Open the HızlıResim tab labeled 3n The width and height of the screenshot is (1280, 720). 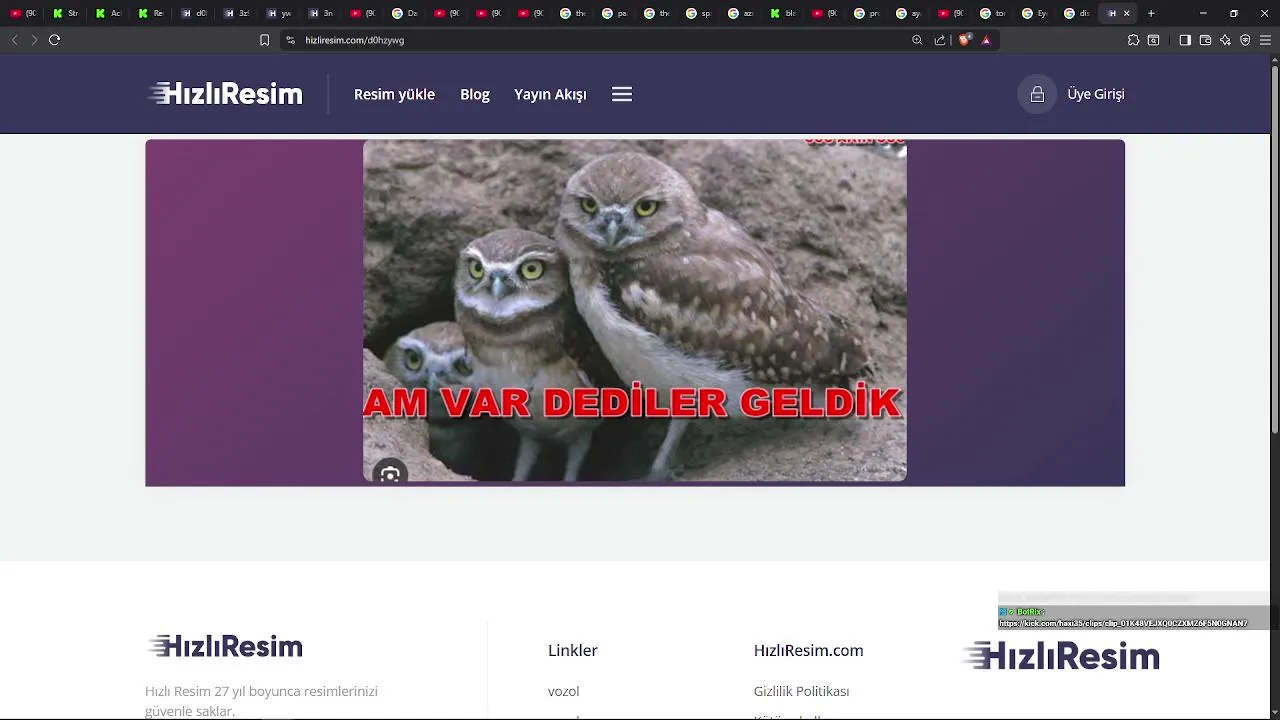tap(321, 13)
